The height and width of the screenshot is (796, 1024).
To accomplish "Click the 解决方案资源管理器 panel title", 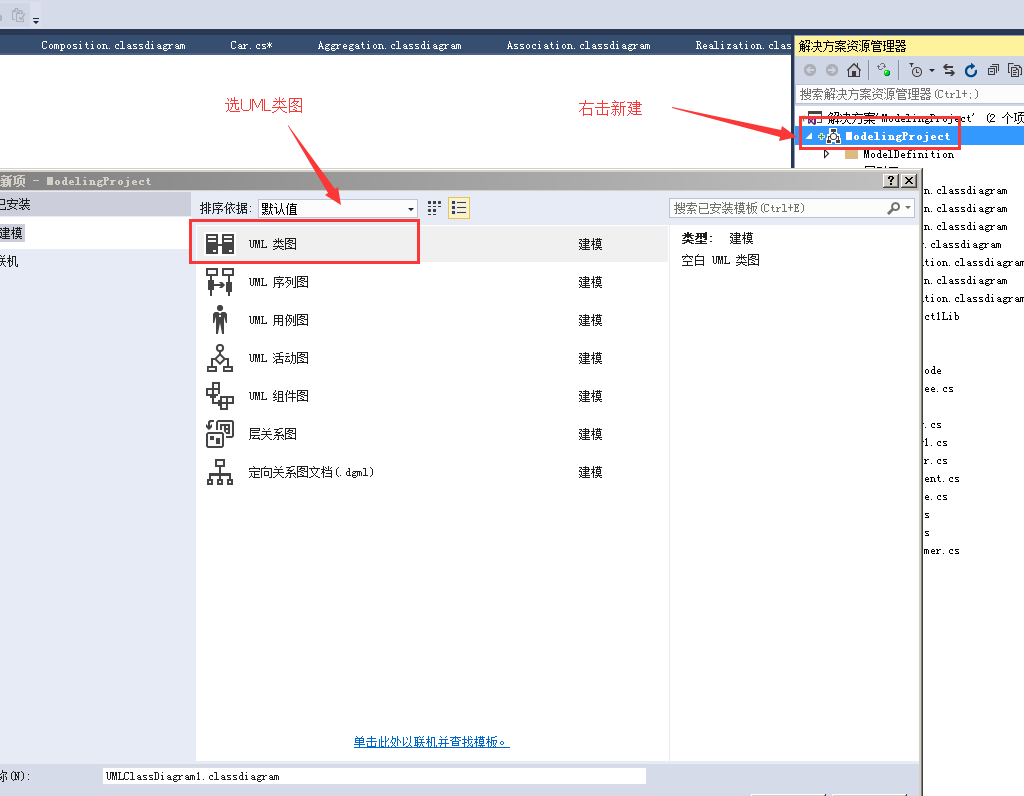I will [852, 46].
